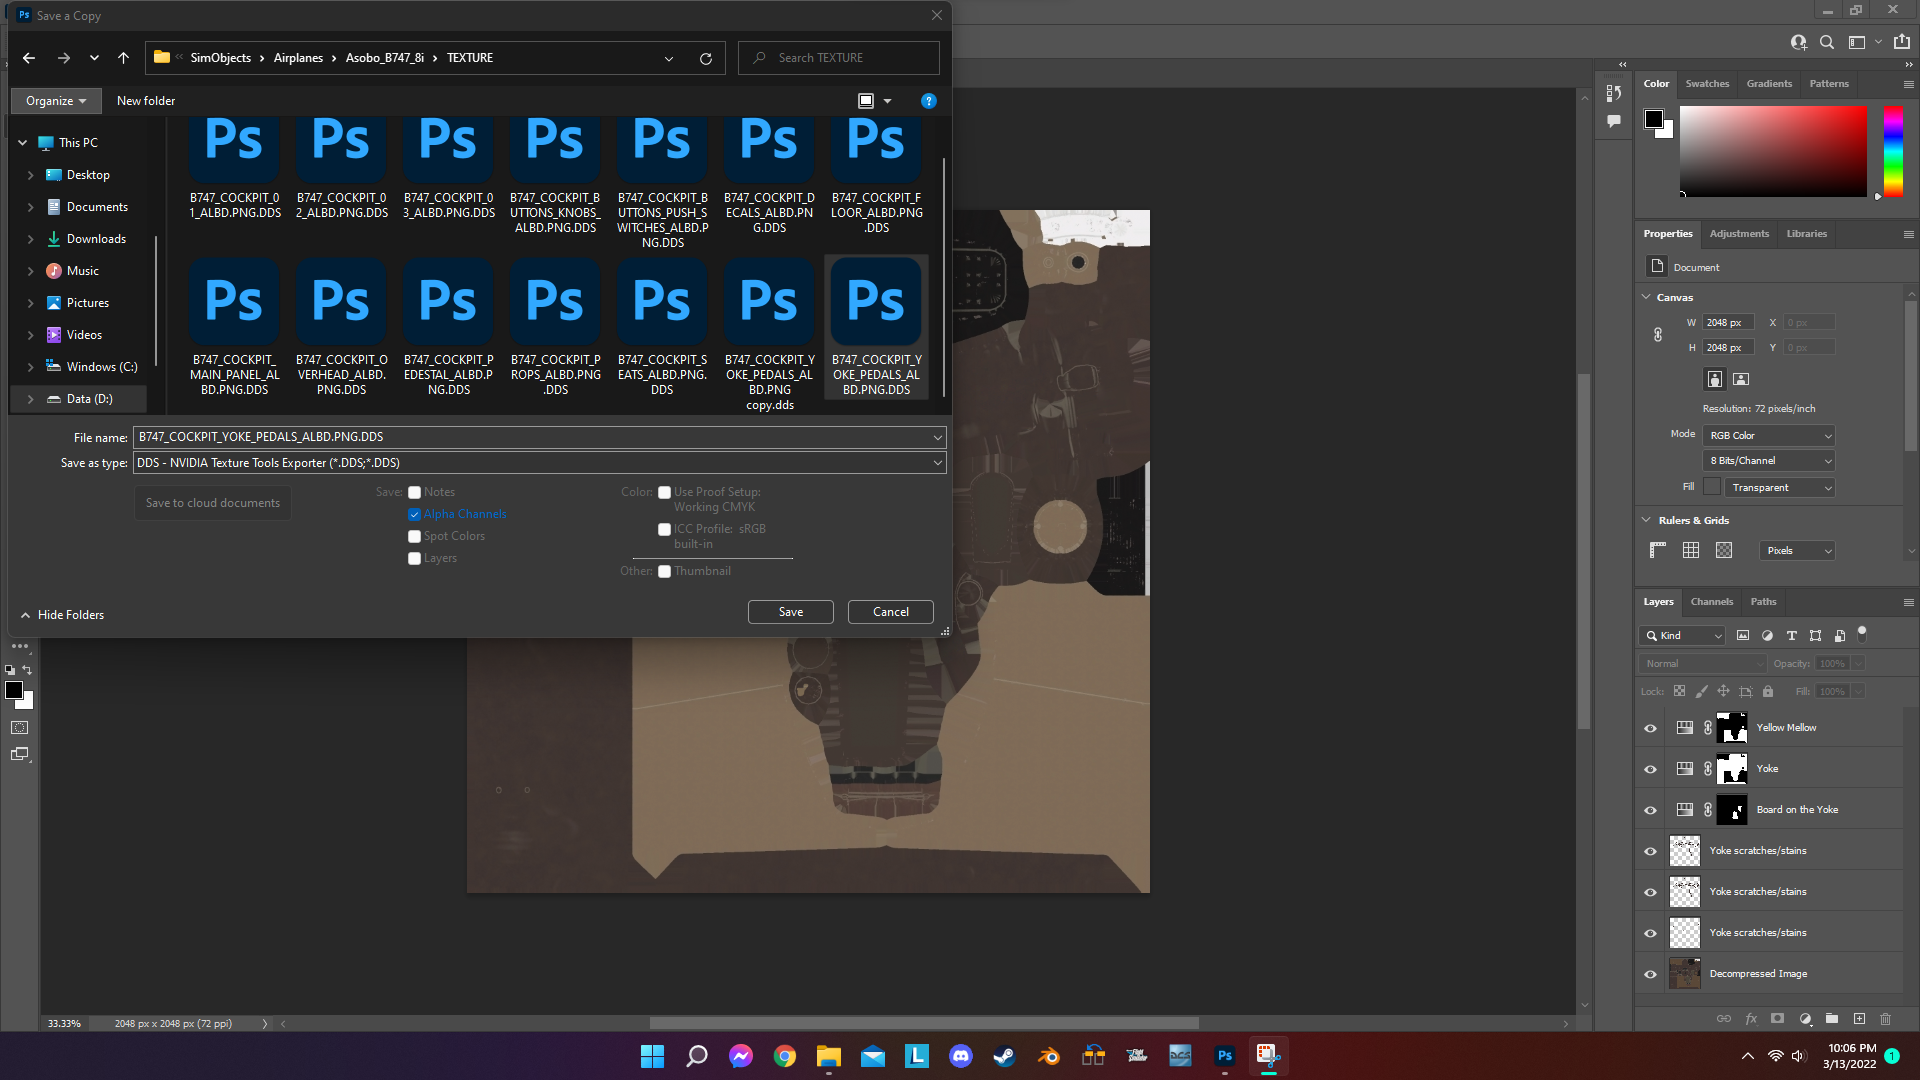The height and width of the screenshot is (1080, 1920).
Task: Add a layer mask from the Layers panel
Action: (x=1777, y=1018)
